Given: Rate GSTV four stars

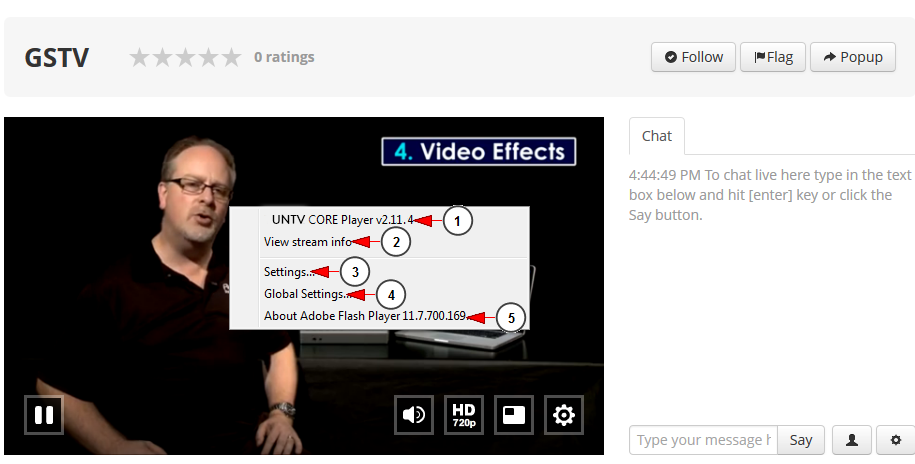Looking at the screenshot, I should 208,57.
